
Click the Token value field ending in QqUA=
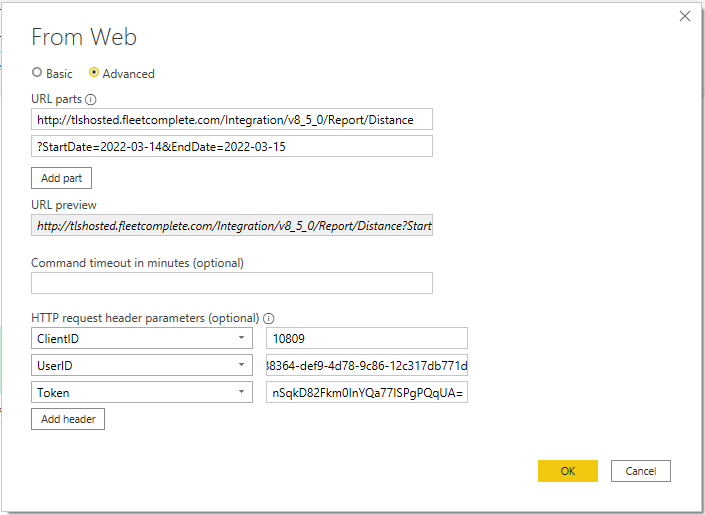tap(367, 392)
